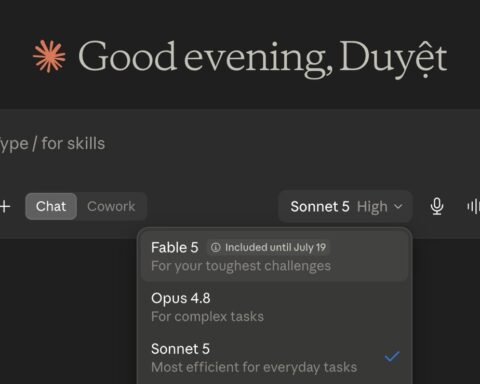Click the orange Claude starburst logo
Image resolution: width=480 pixels, height=384 pixels.
tap(49, 56)
